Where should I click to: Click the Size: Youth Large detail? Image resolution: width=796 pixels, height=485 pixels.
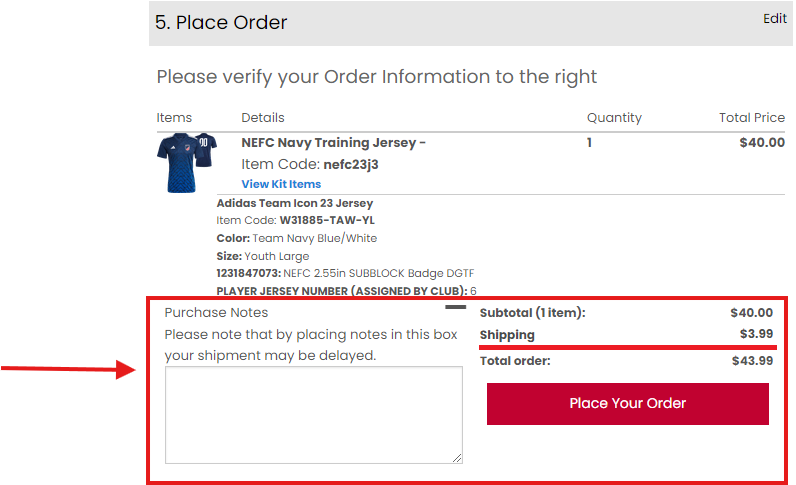[263, 256]
